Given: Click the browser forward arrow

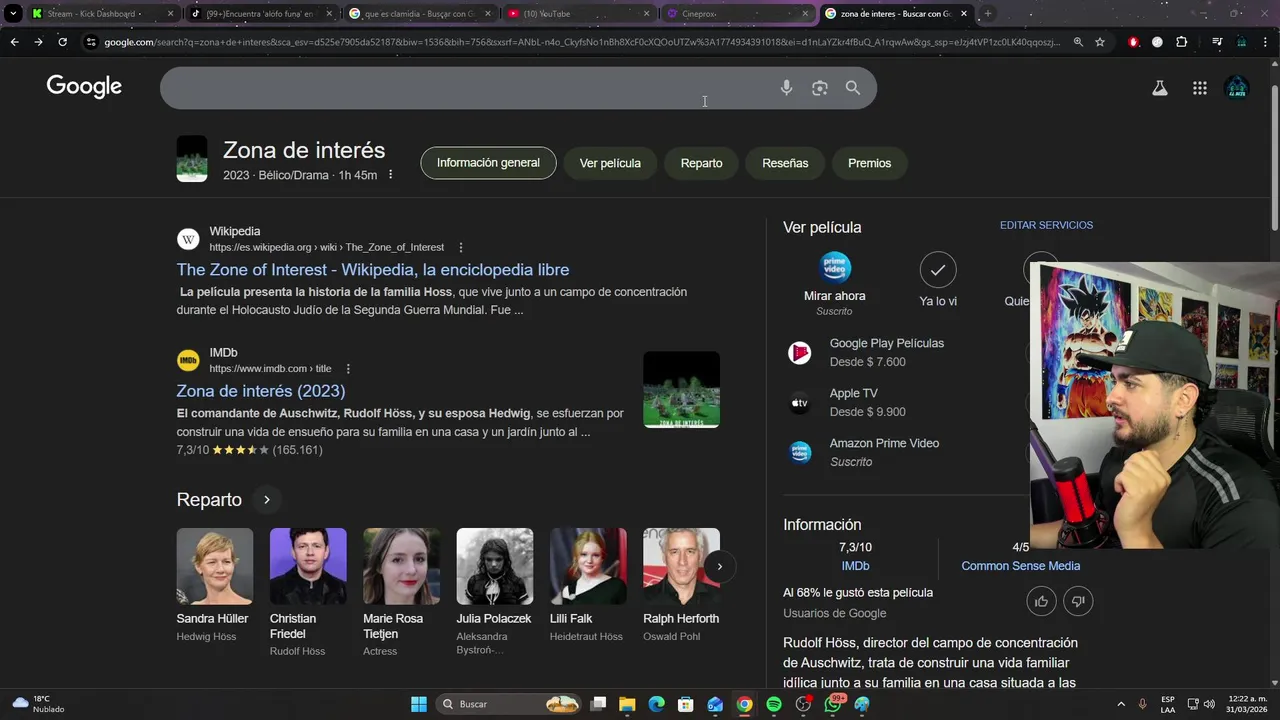Looking at the screenshot, I should coord(38,42).
